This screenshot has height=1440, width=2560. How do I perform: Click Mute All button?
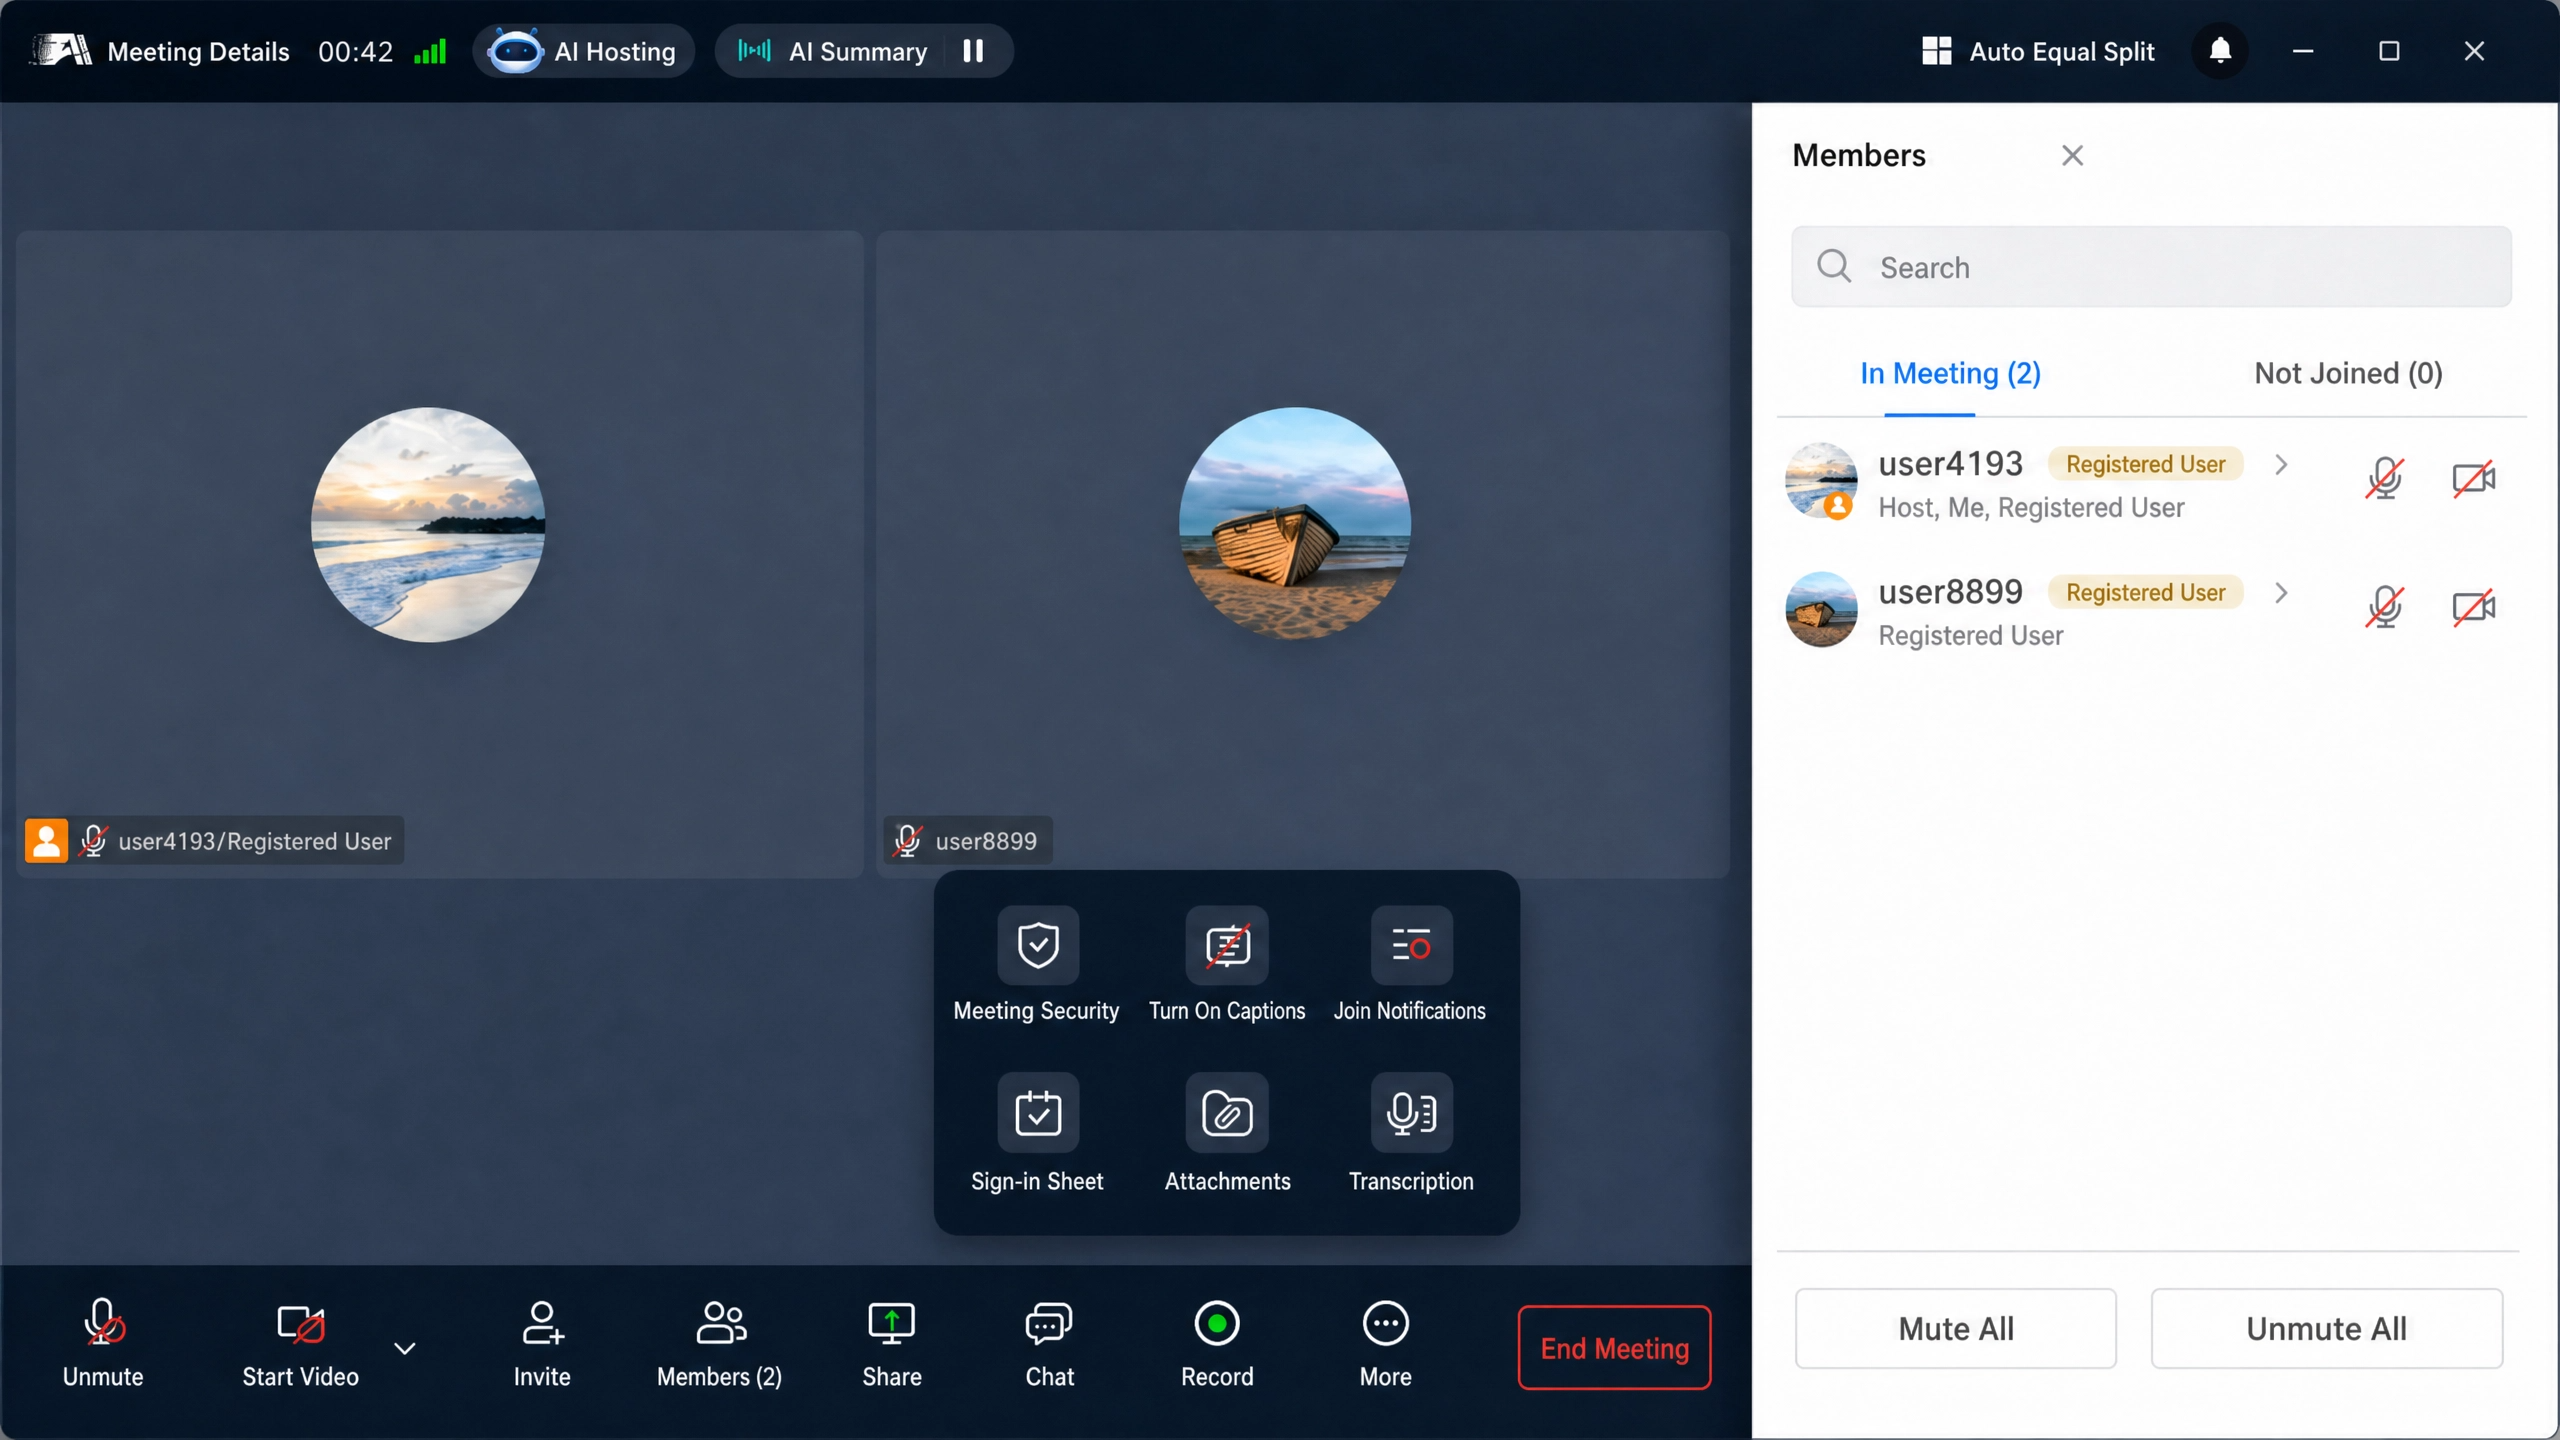pos(1956,1328)
